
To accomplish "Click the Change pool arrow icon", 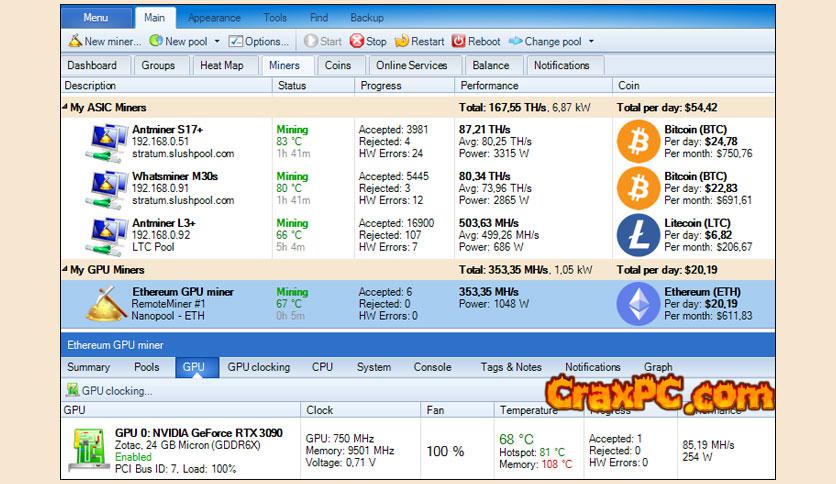I will pos(516,41).
